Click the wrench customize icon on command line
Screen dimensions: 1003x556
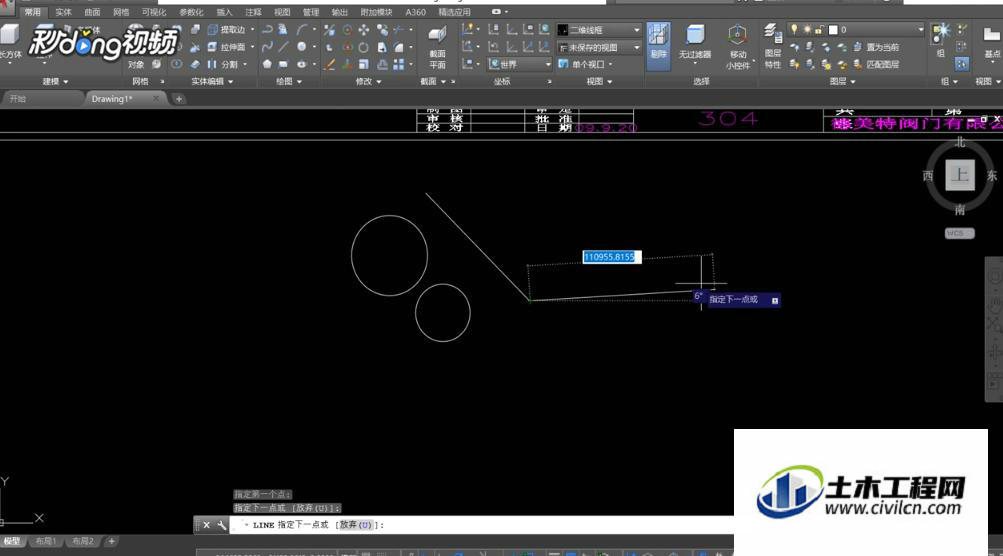pos(221,525)
